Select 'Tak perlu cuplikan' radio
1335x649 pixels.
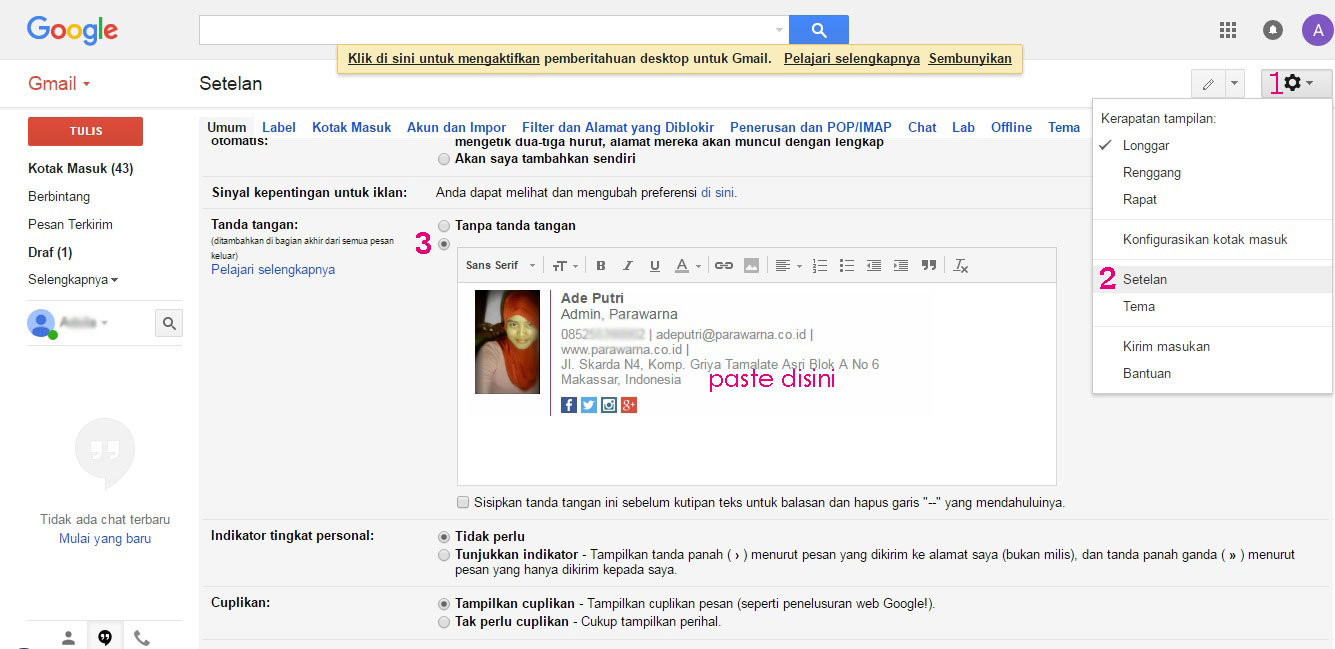coord(444,621)
